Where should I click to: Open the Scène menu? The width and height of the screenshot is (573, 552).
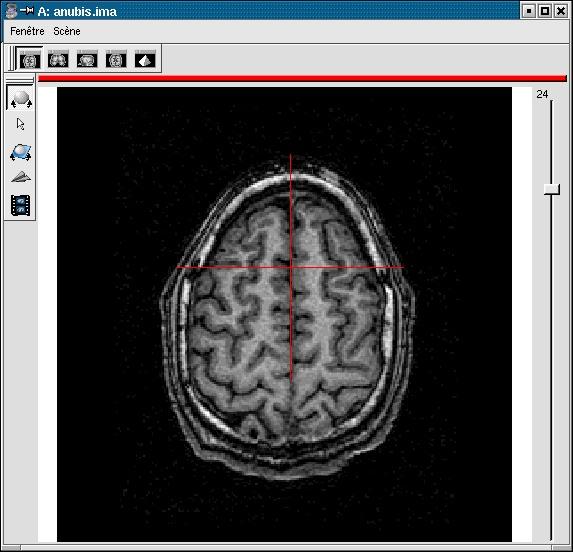coord(67,31)
